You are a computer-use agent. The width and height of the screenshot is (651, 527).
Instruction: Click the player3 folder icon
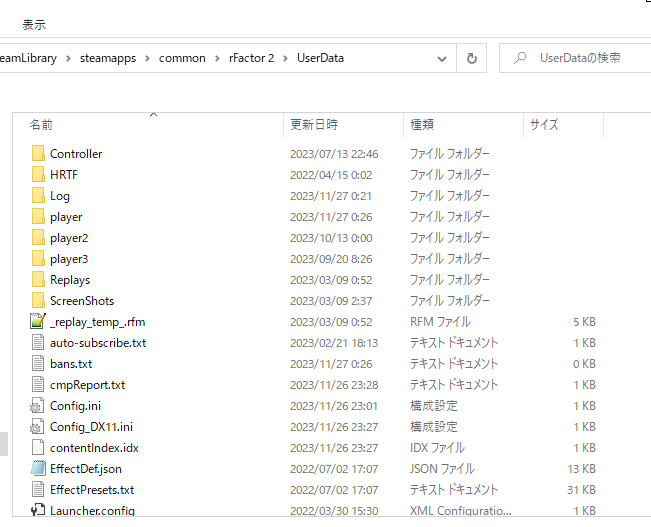click(x=38, y=258)
